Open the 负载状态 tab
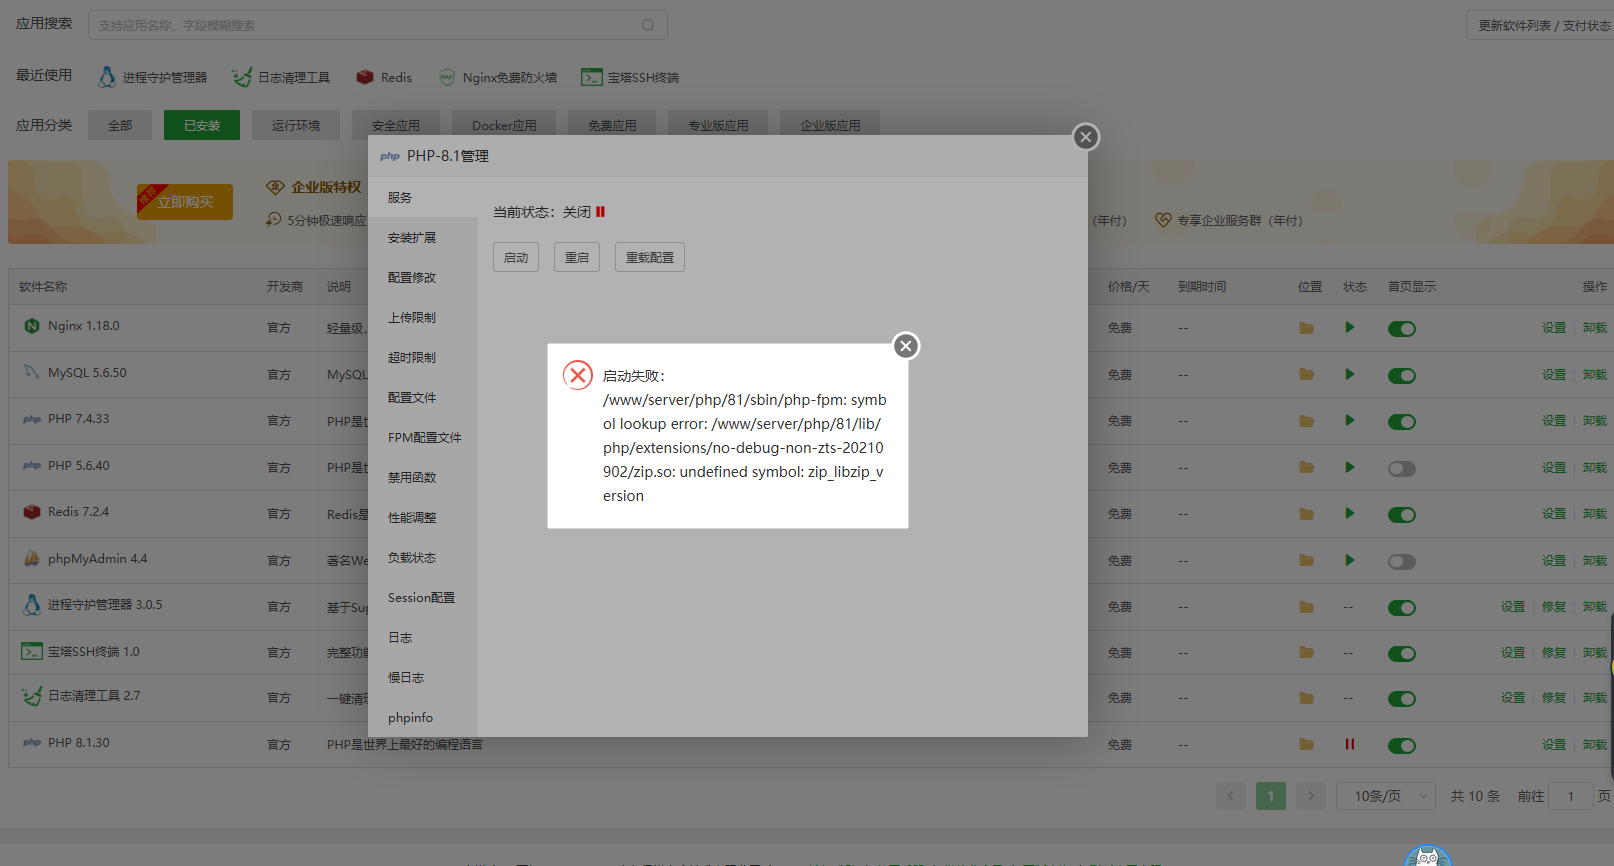Viewport: 1614px width, 866px height. pos(423,558)
